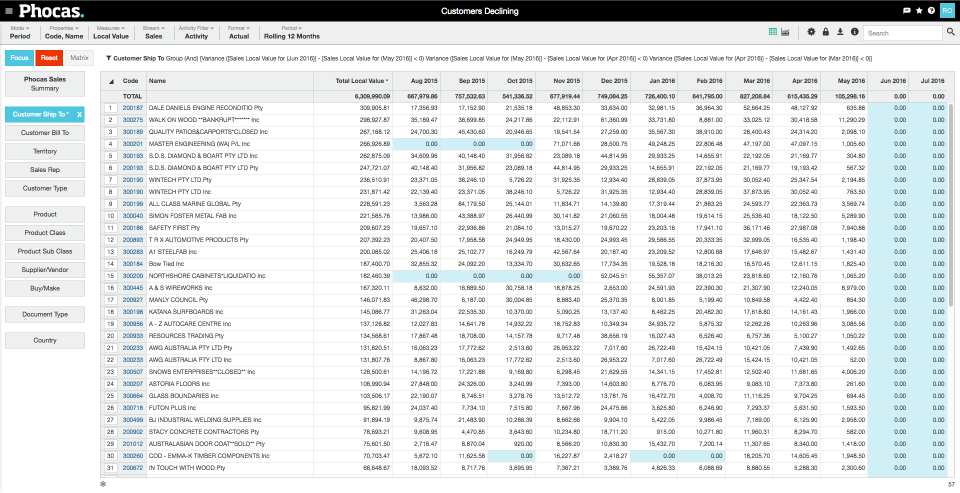
Task: Click the download export icon
Action: [840, 32]
